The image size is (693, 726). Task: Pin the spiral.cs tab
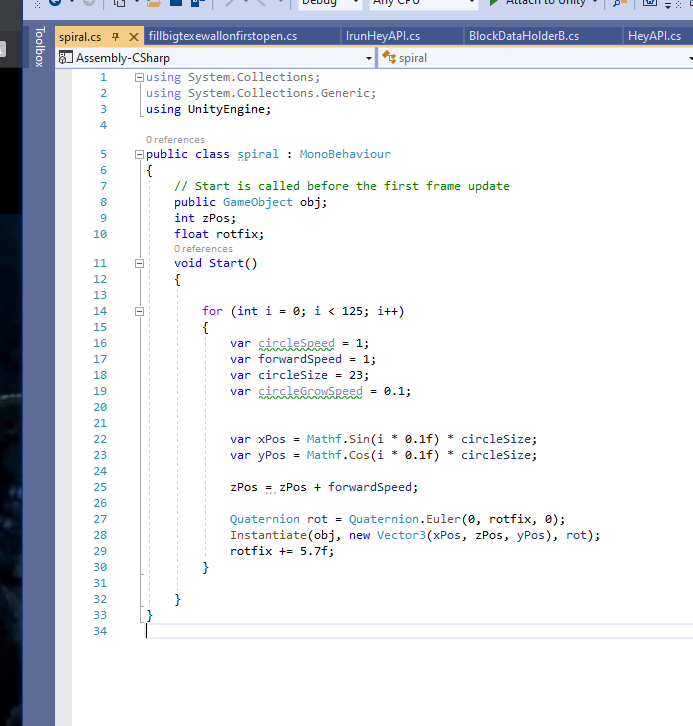click(x=116, y=37)
